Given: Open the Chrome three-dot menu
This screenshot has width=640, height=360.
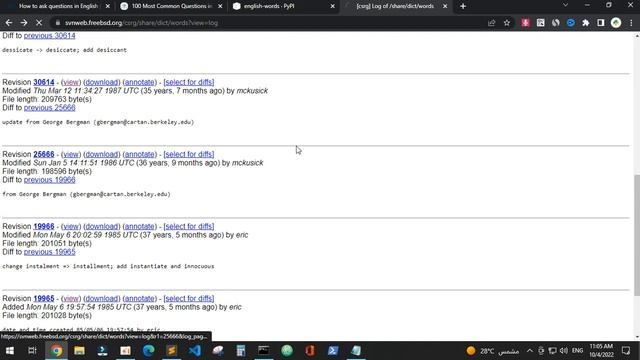Looking at the screenshot, I should [x=631, y=23].
